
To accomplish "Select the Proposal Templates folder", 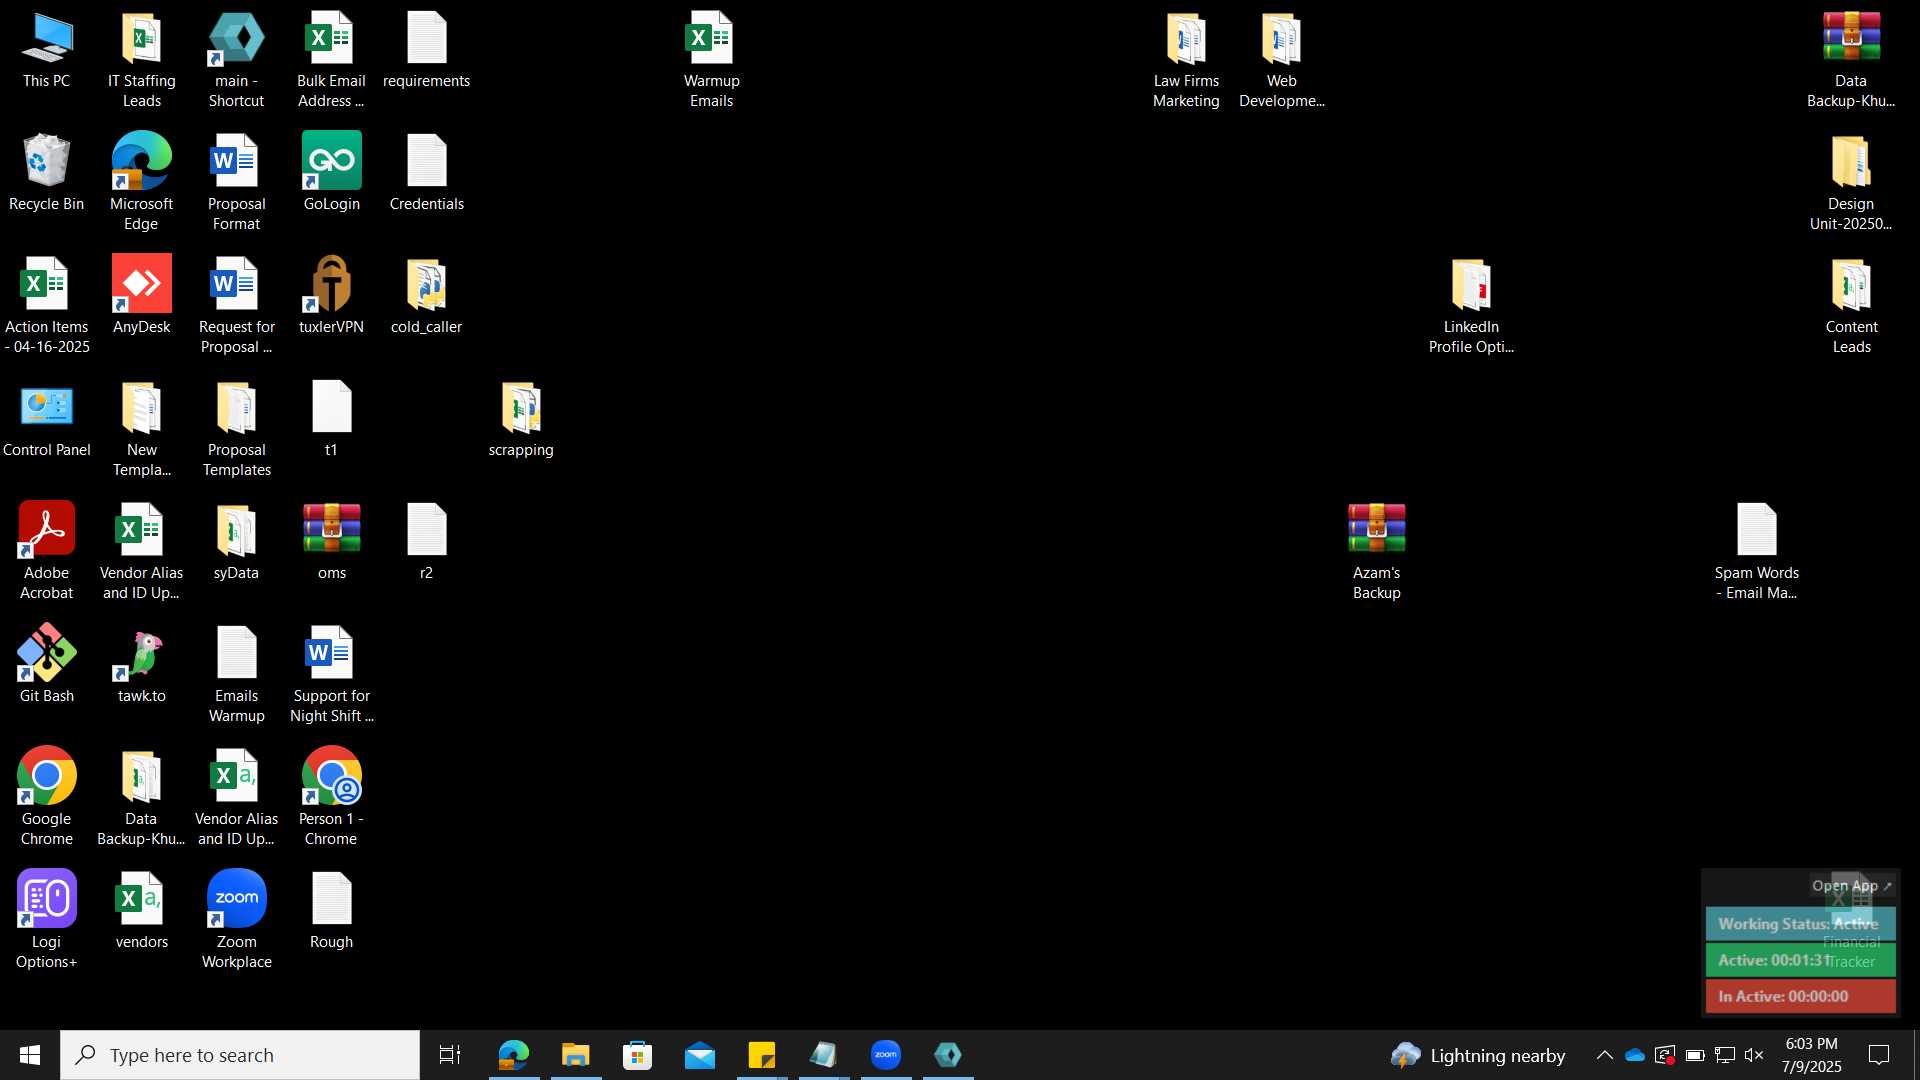I will coord(237,430).
